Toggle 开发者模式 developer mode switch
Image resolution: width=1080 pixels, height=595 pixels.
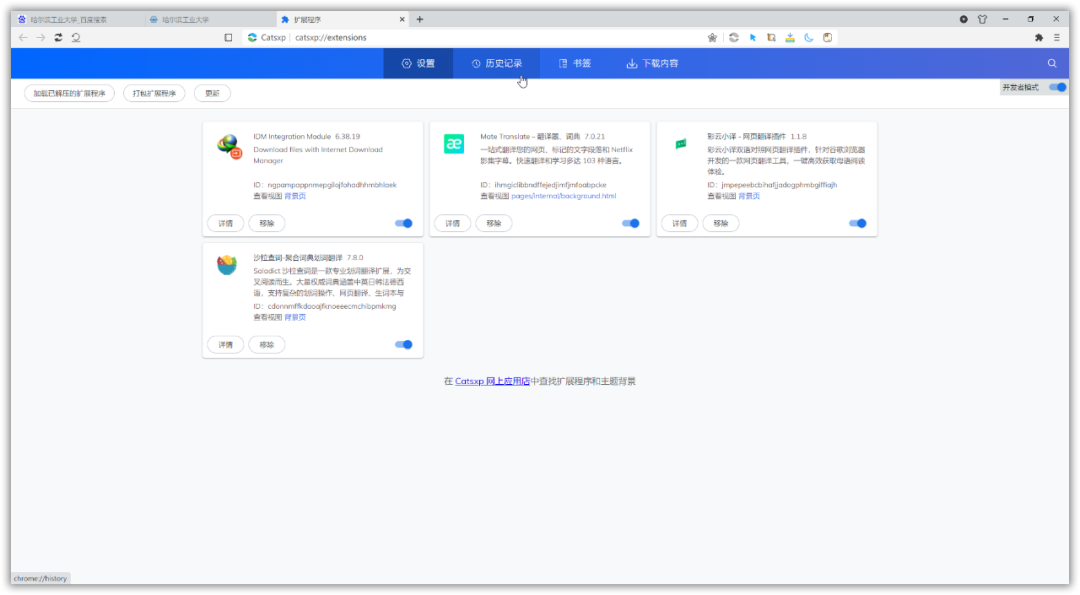click(x=1057, y=87)
